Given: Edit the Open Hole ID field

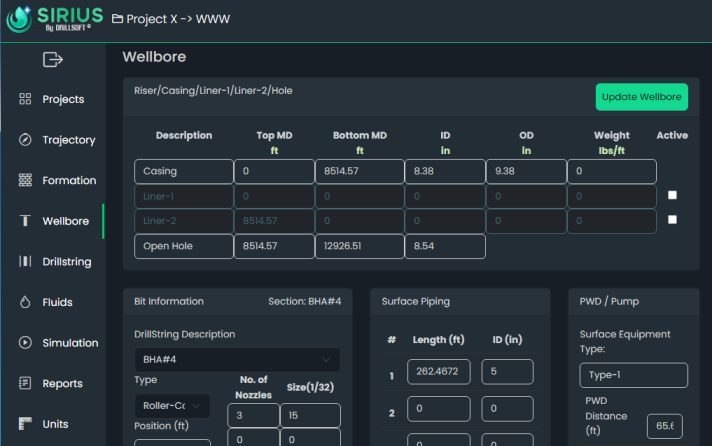Looking at the screenshot, I should pyautogui.click(x=445, y=246).
